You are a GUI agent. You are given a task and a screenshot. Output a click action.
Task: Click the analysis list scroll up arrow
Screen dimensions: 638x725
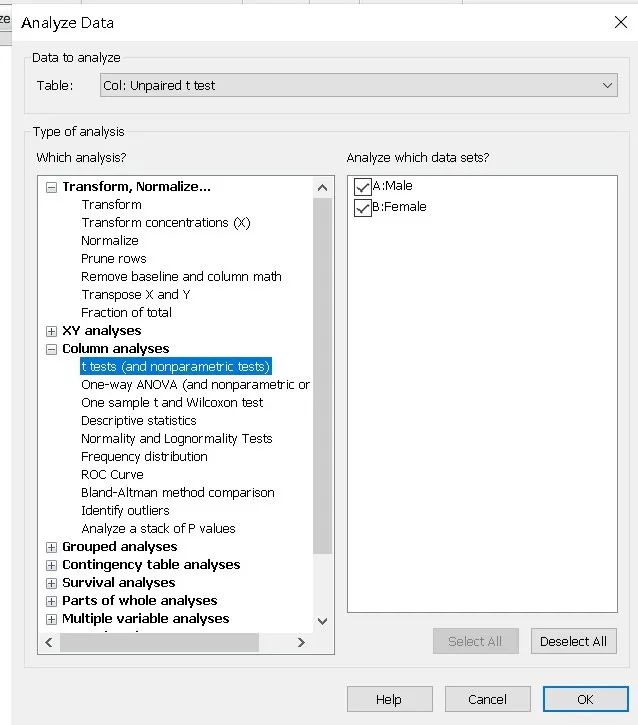[x=323, y=188]
